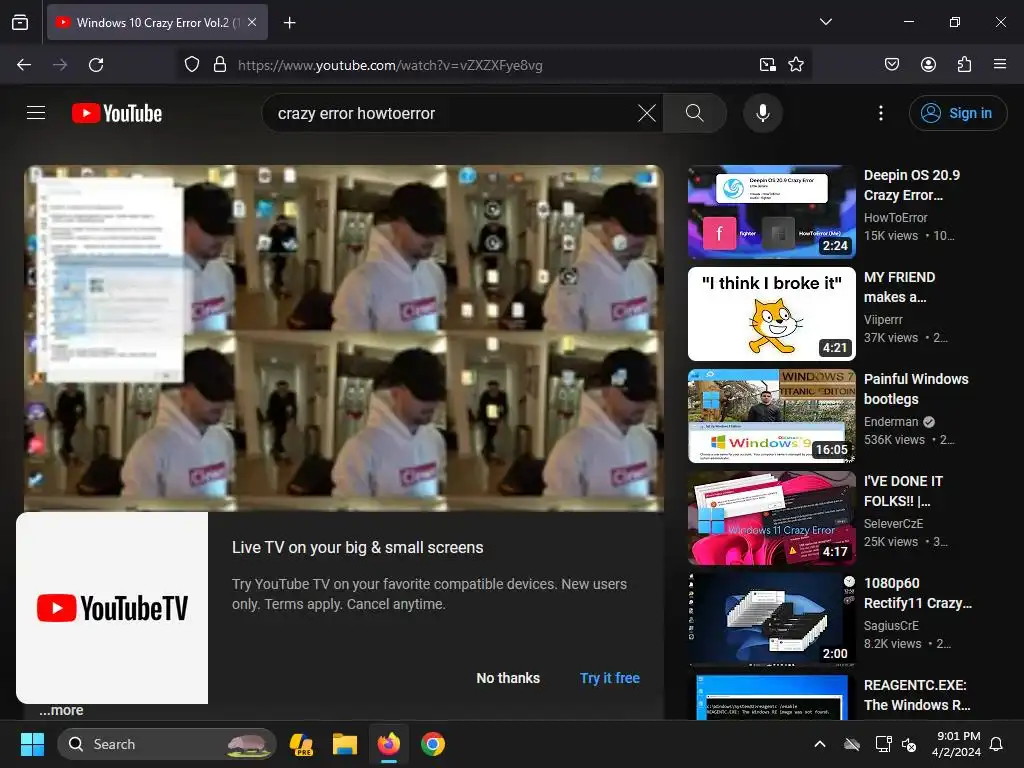Screen dimensions: 1024x768
Task: Switch to Firefox in the taskbar
Action: point(389,744)
